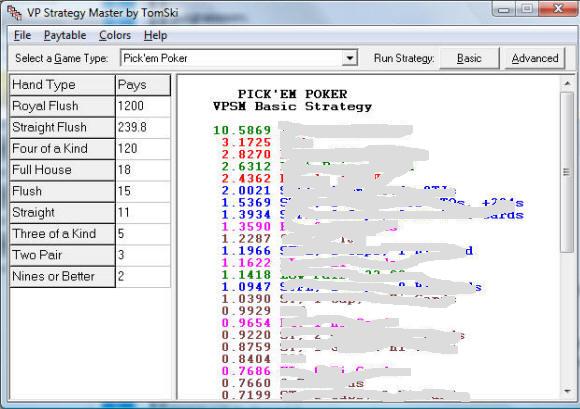The image size is (580, 409).
Task: Select the Straight Flush row label
Action: [62, 128]
